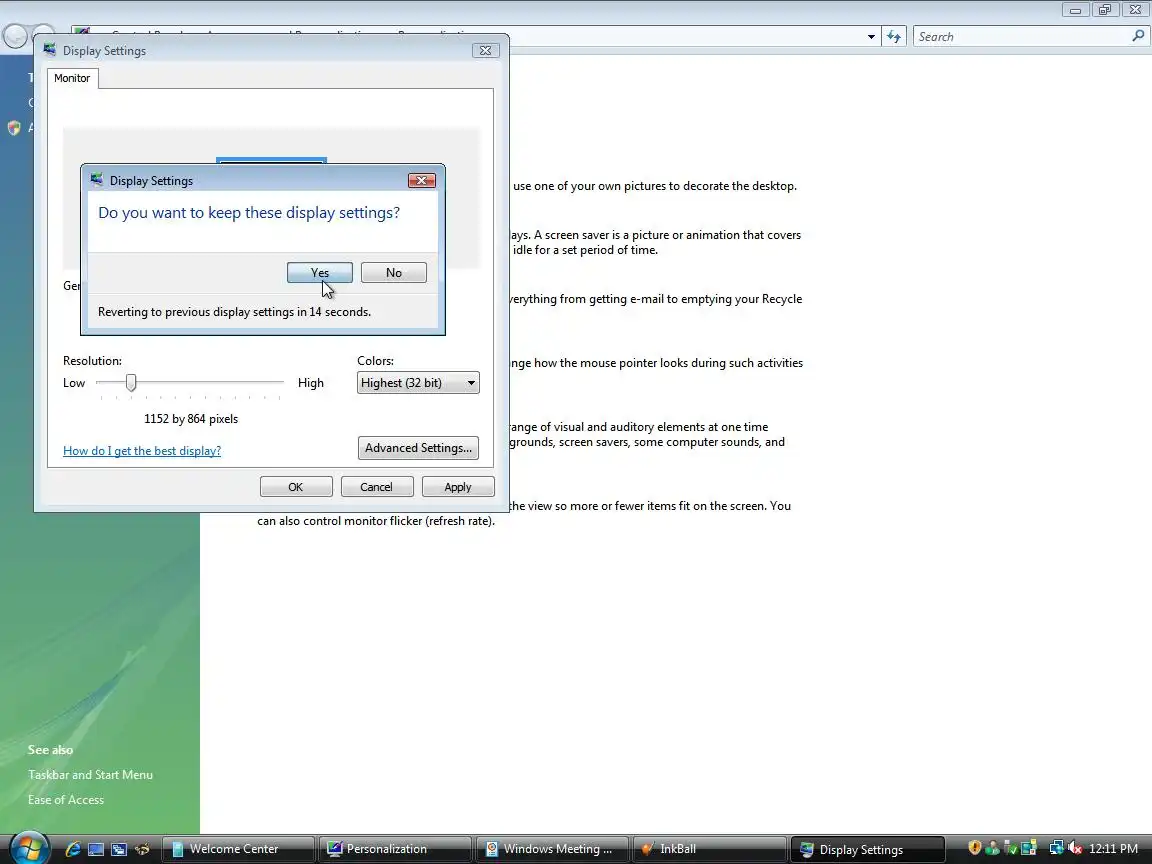Viewport: 1152px width, 864px height.
Task: Close the Display Settings window
Action: pos(486,51)
